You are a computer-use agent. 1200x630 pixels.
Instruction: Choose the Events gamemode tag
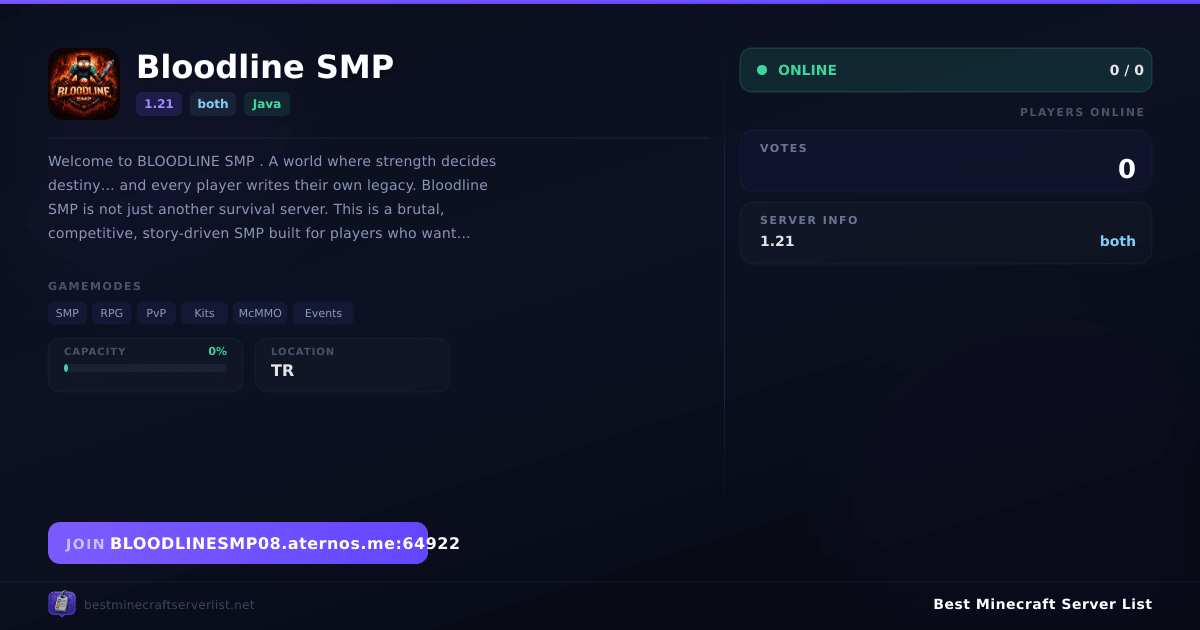click(323, 313)
